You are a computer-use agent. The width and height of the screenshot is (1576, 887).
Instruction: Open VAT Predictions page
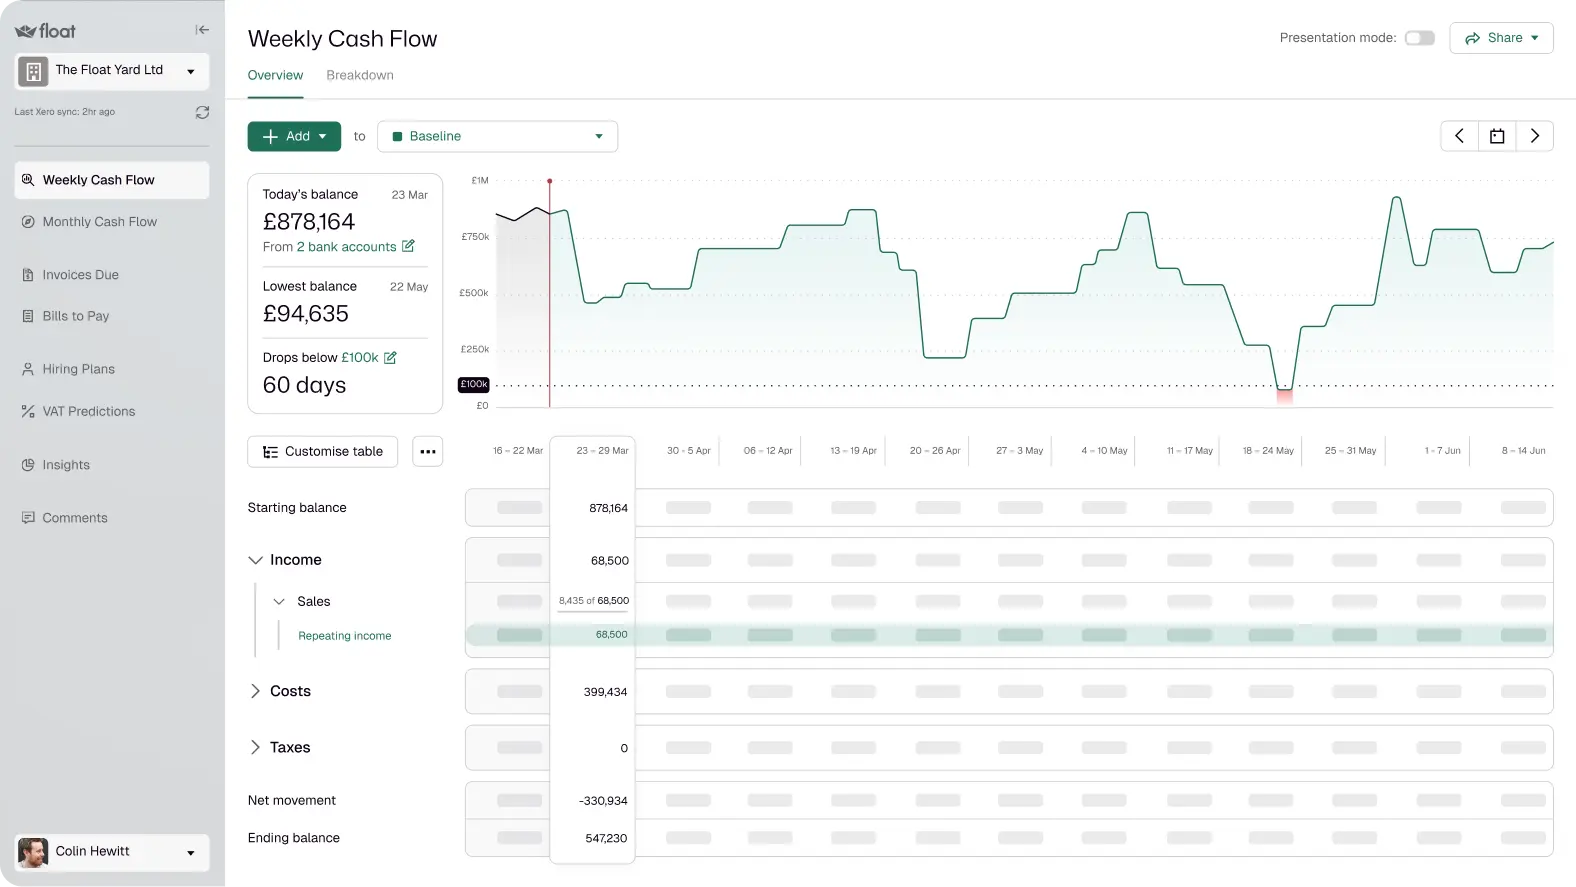tap(88, 411)
